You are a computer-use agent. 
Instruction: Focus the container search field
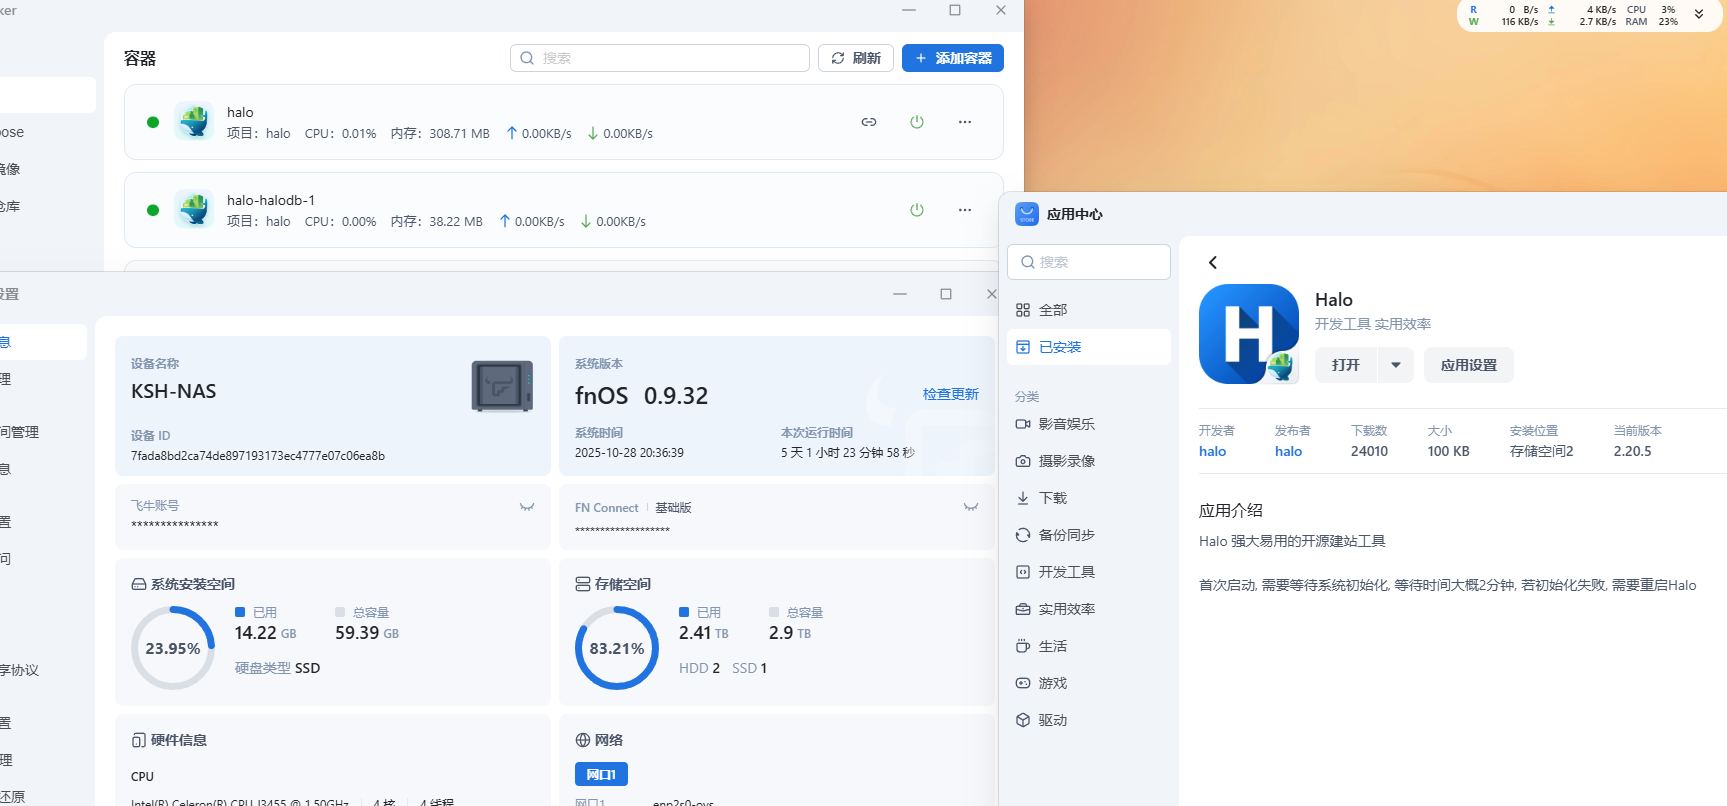(660, 58)
